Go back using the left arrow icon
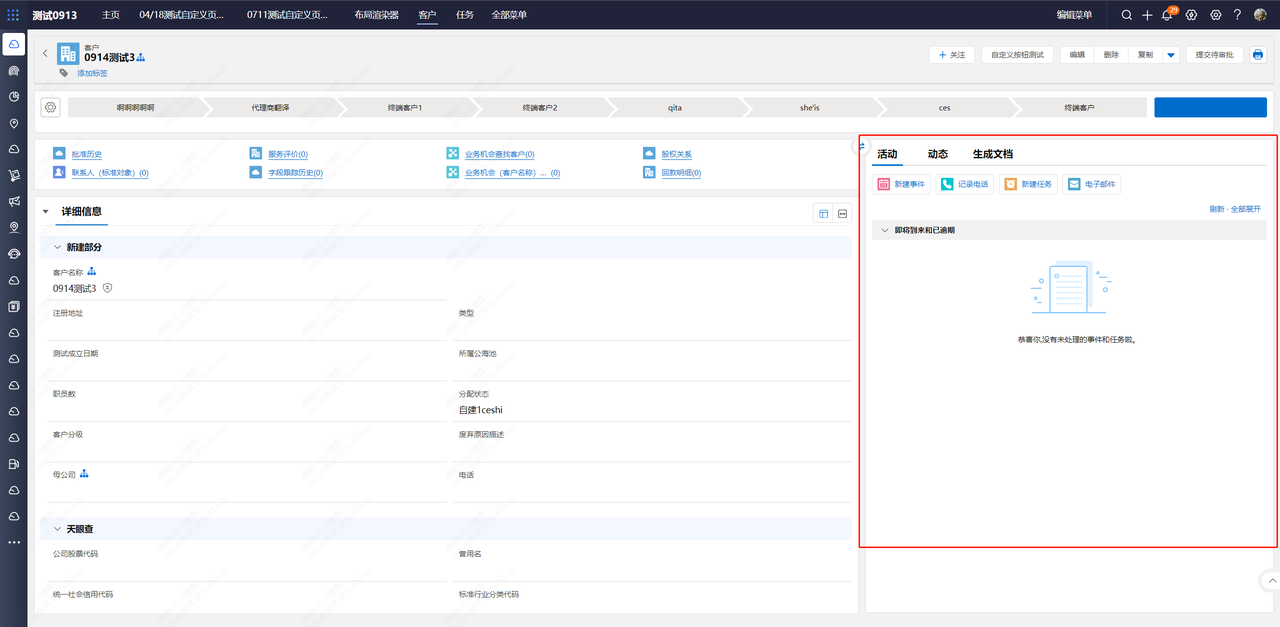 click(45, 54)
